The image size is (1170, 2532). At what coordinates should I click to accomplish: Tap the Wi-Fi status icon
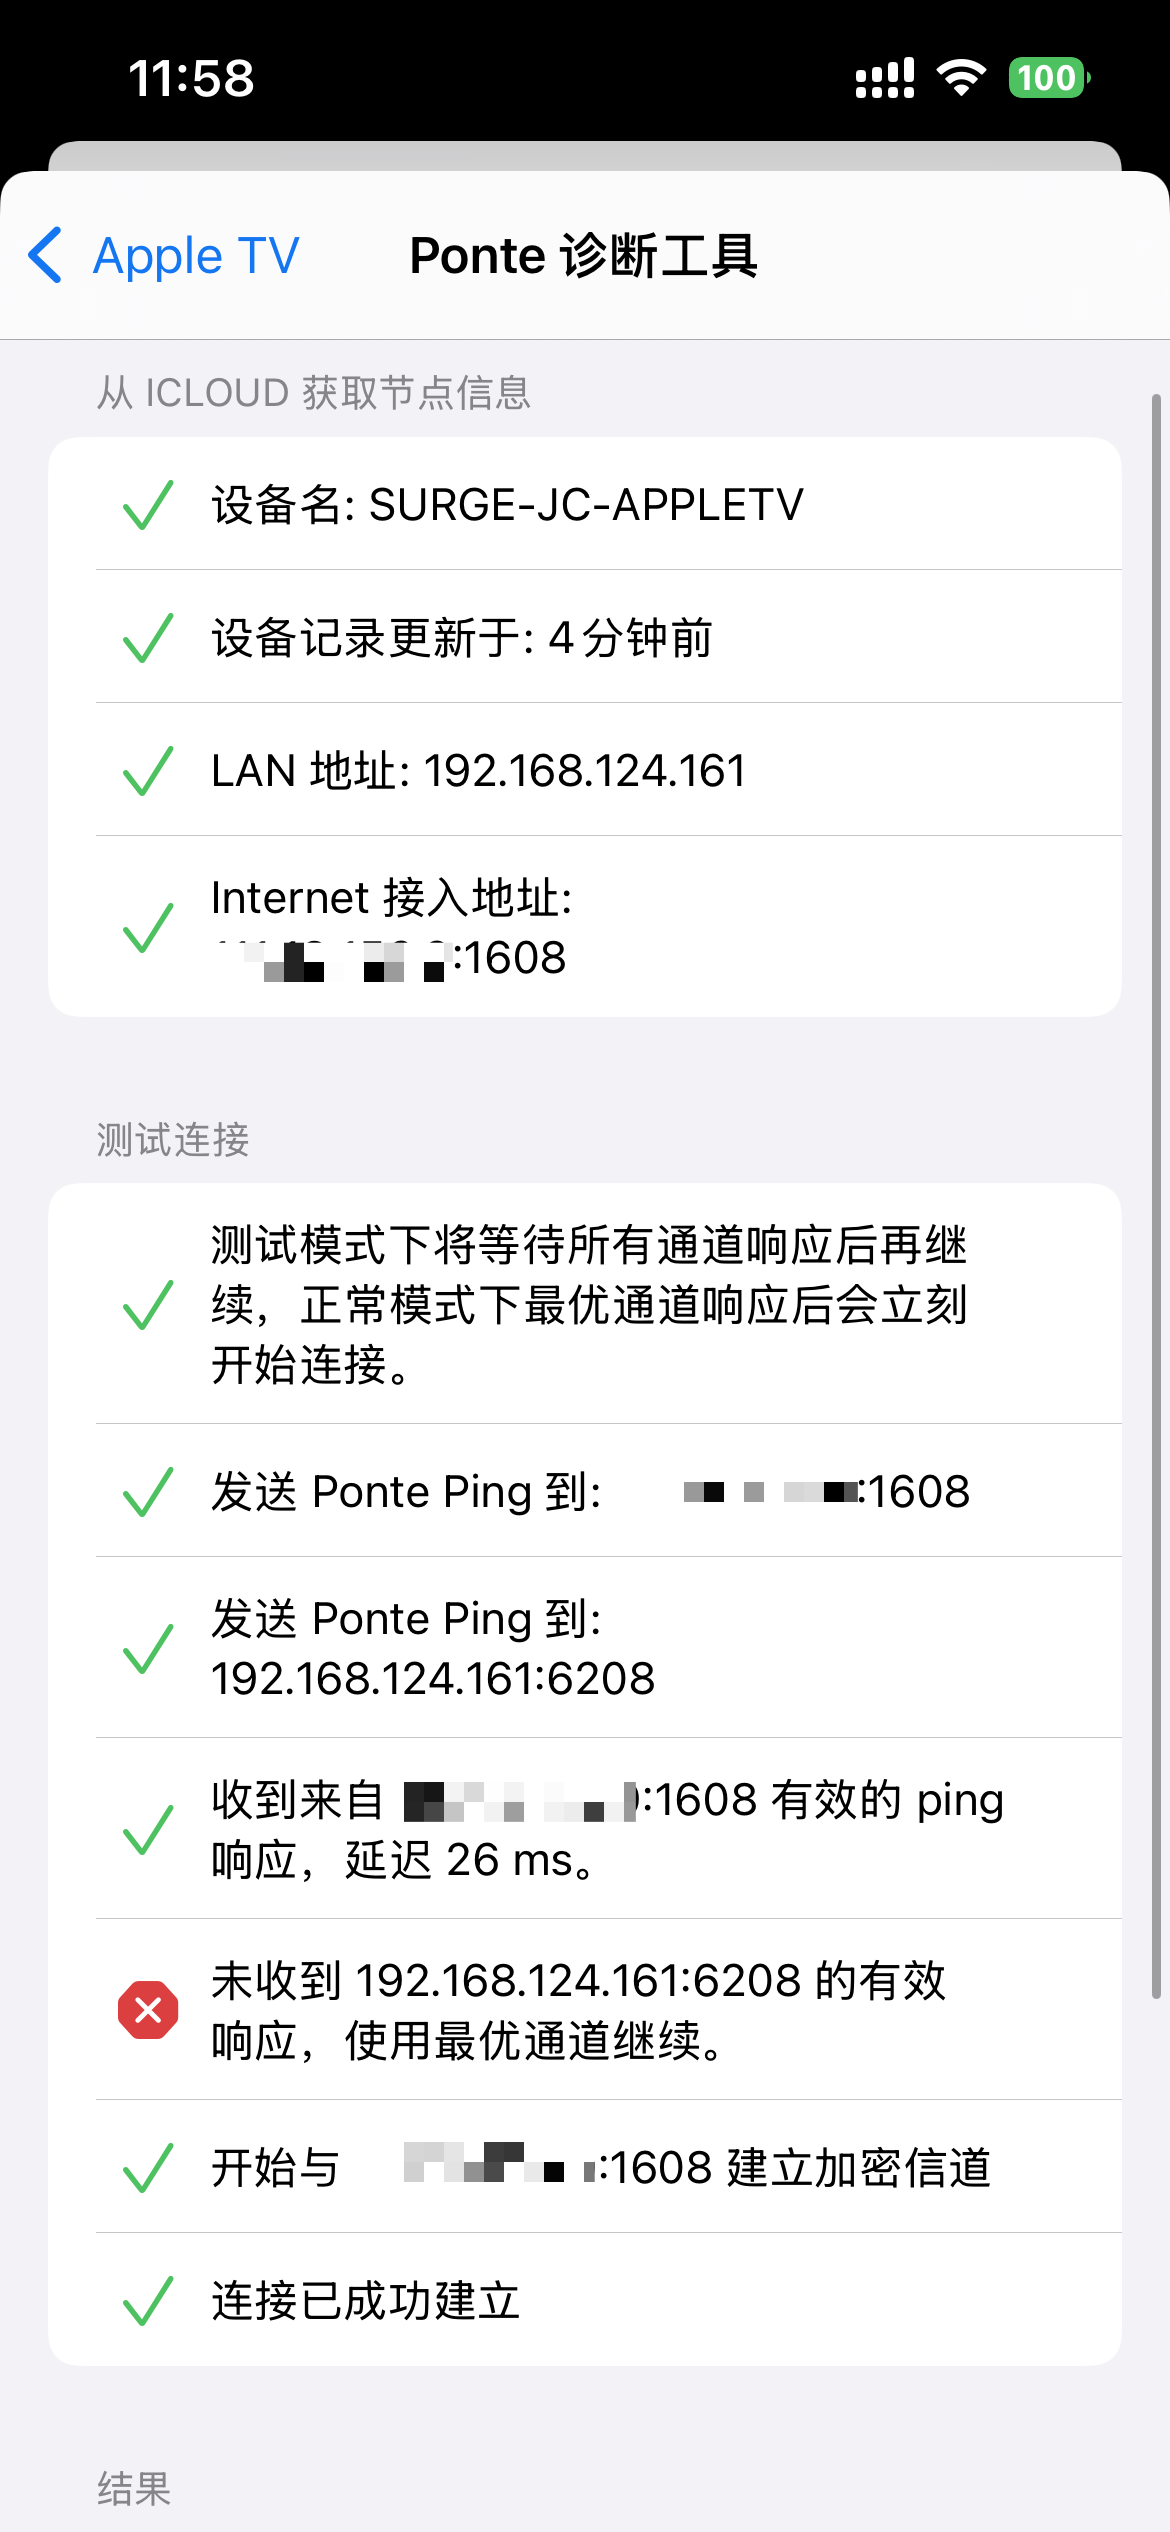(961, 78)
